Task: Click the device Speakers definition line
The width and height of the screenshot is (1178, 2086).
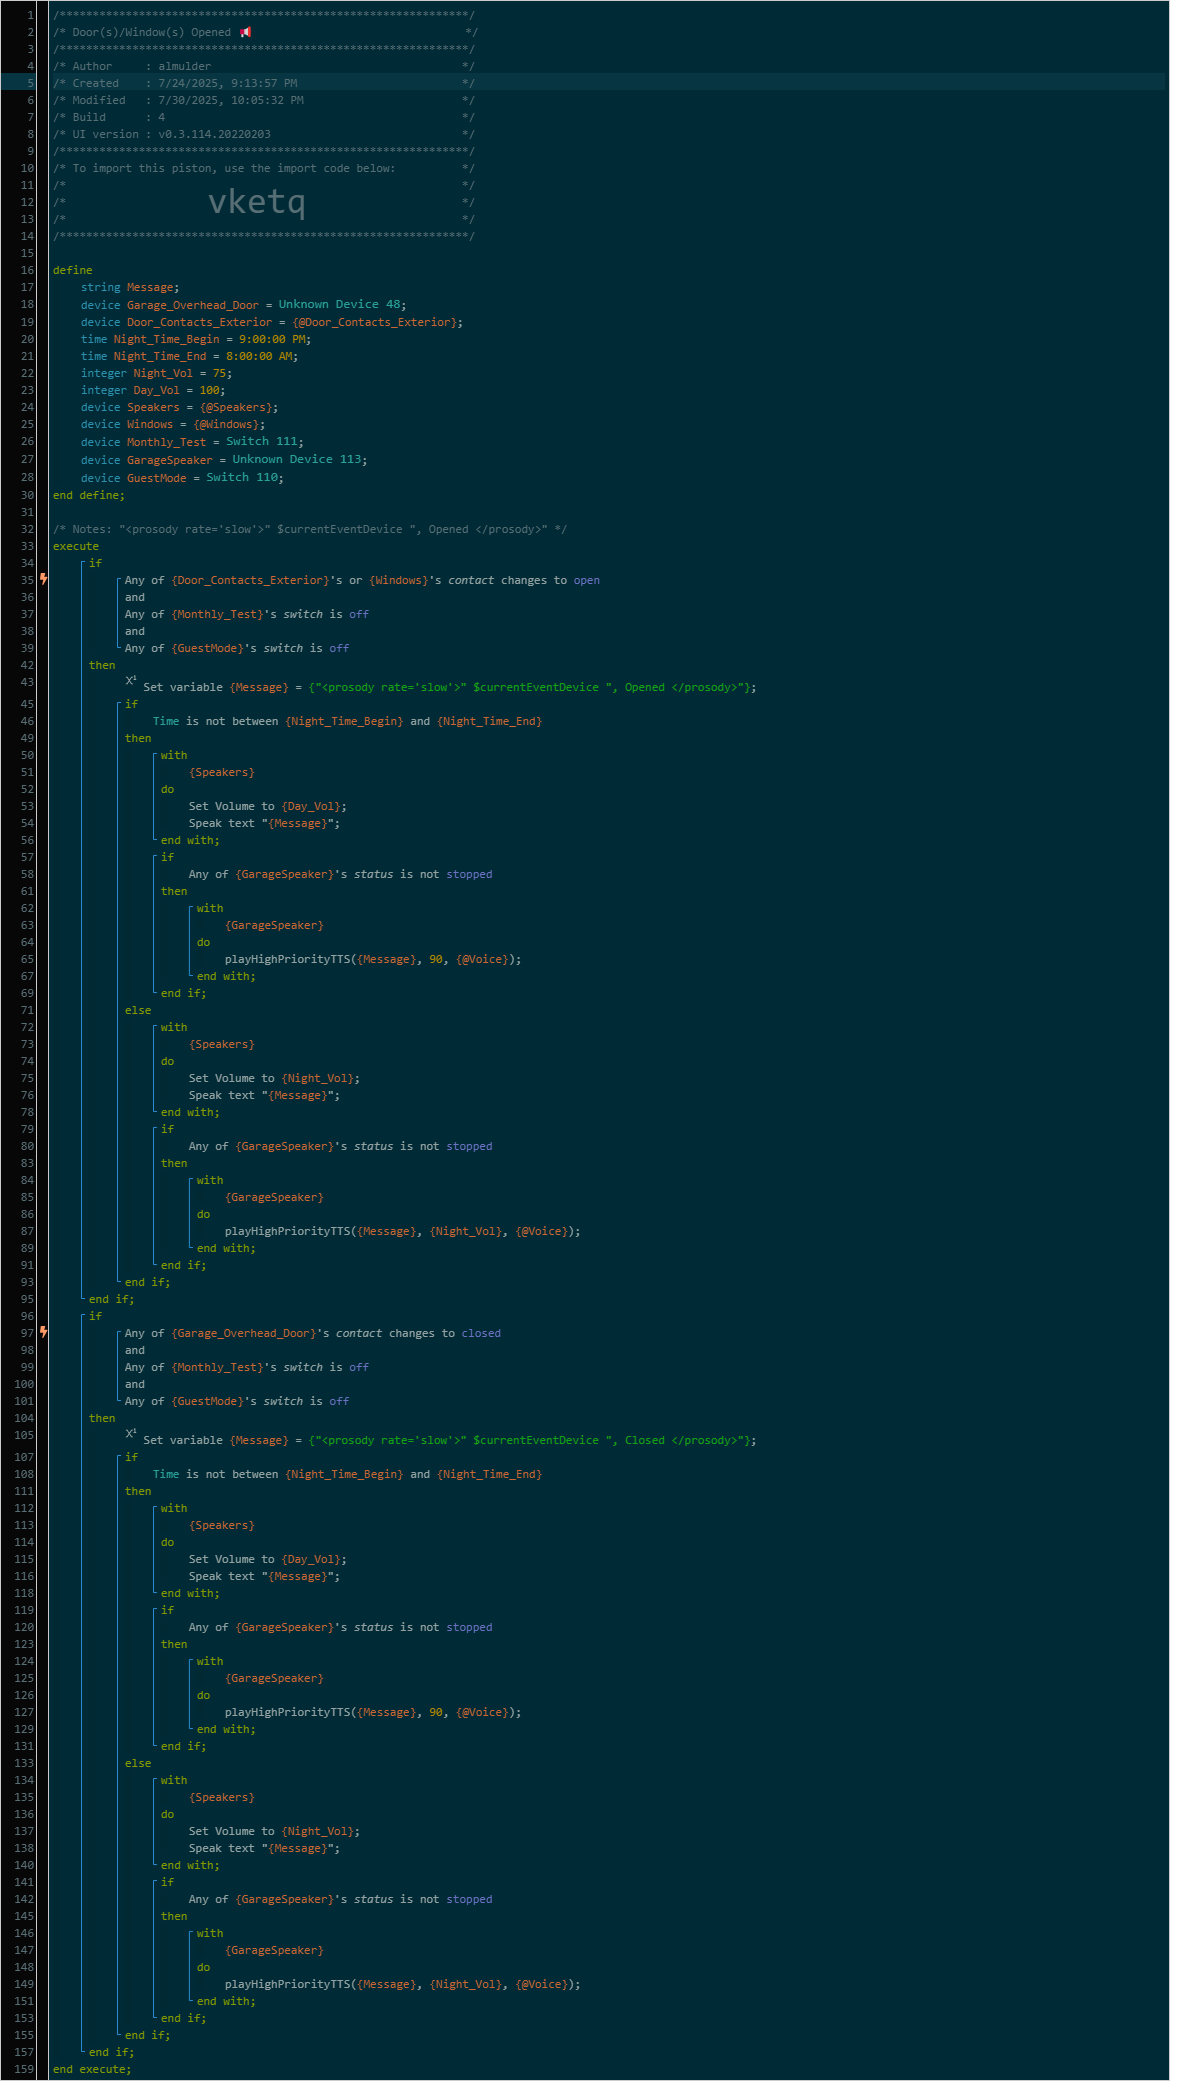Action: pos(179,407)
